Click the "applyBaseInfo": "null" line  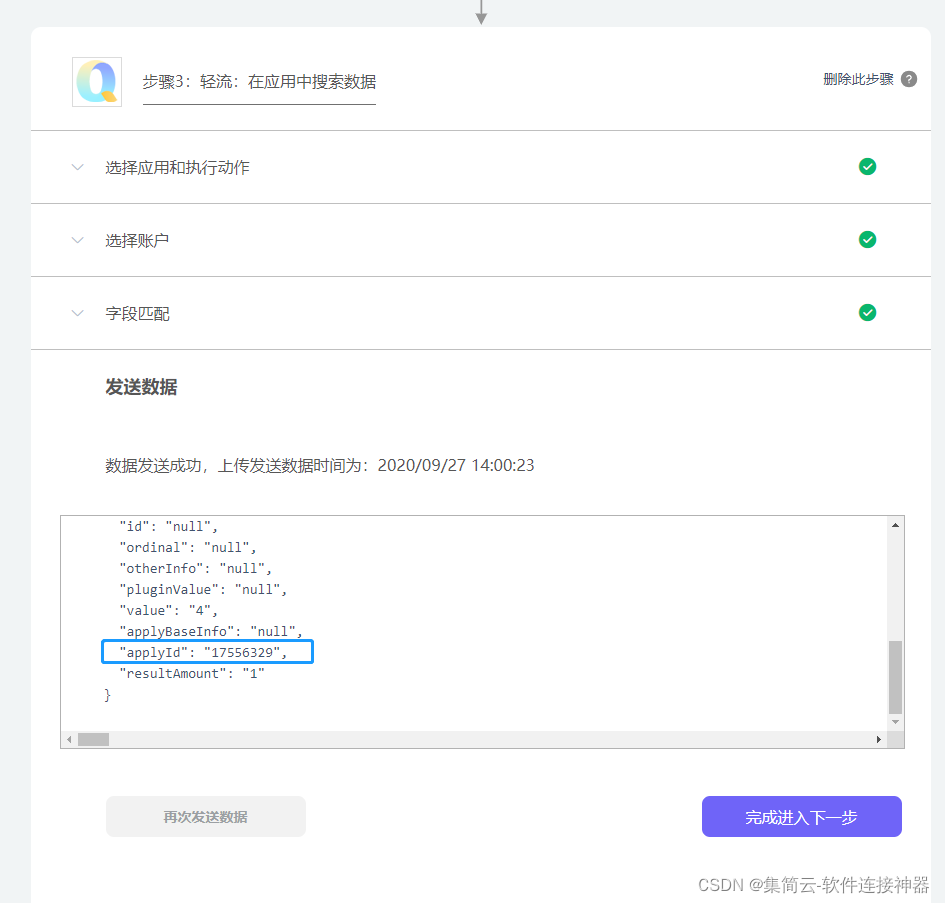coord(211,631)
